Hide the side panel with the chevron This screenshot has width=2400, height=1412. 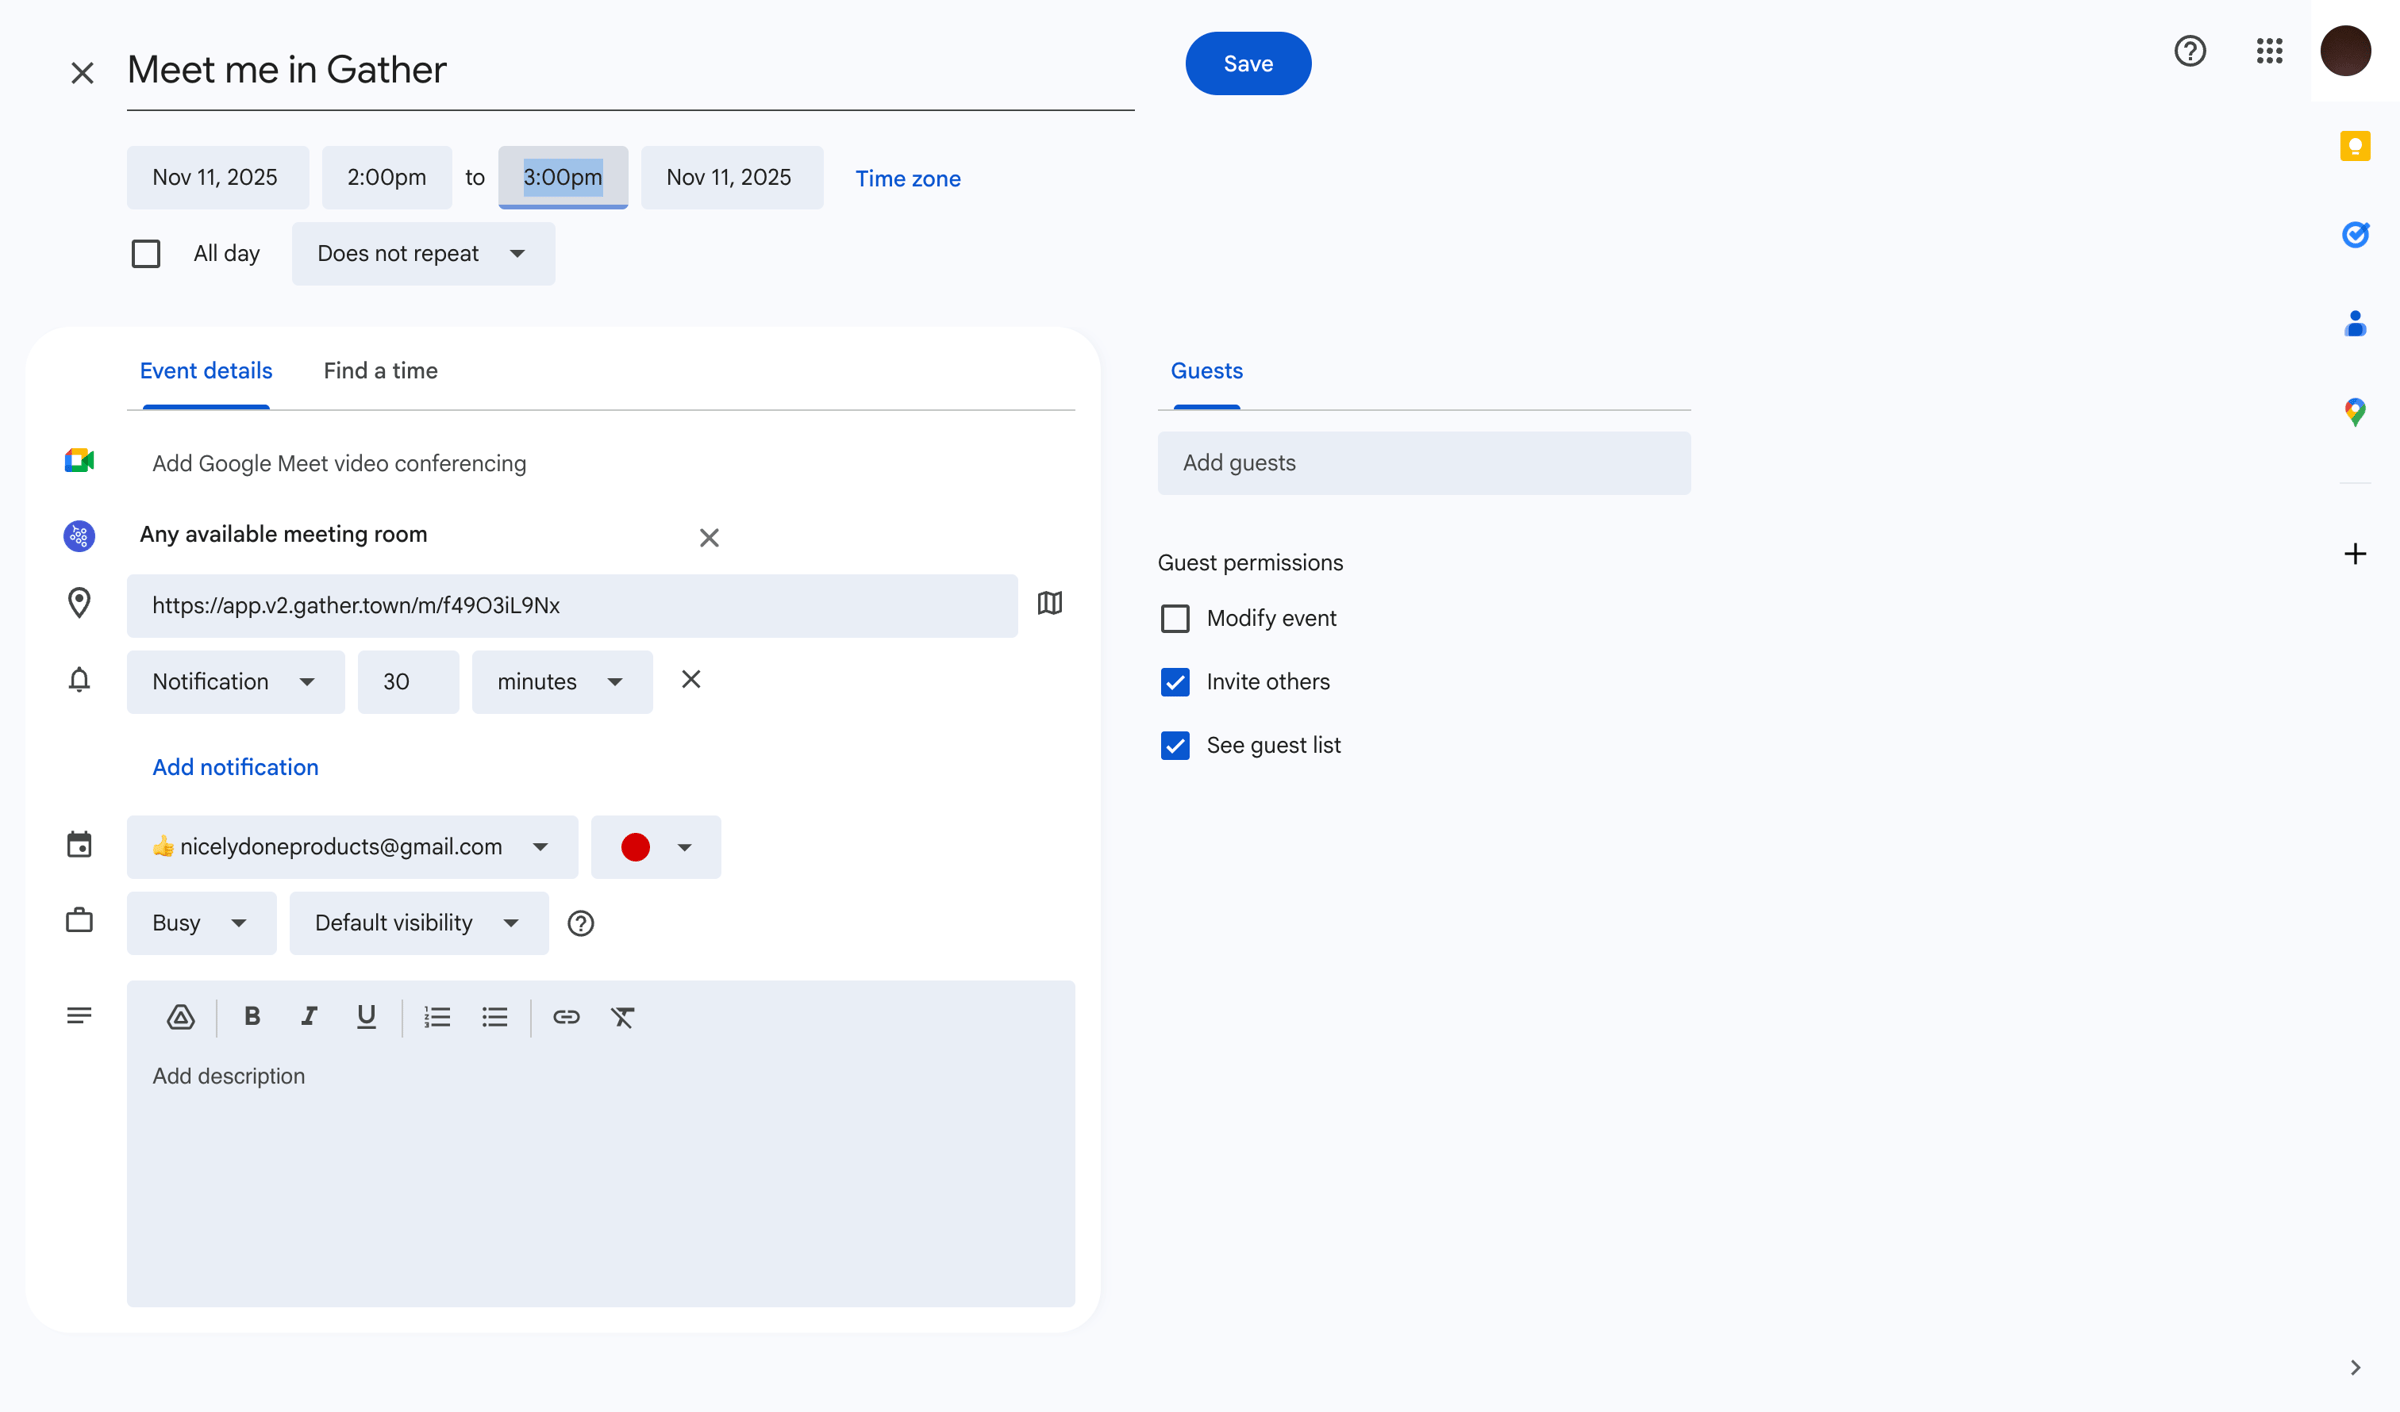(x=2355, y=1367)
